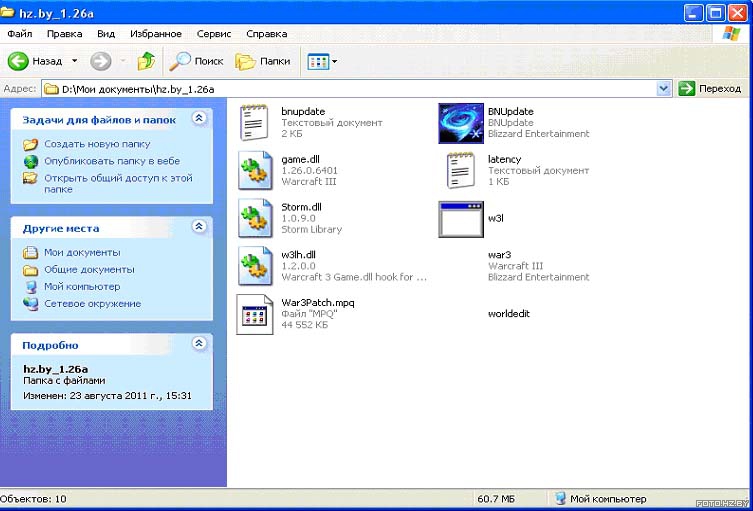Go to Общие документы link

point(89,269)
